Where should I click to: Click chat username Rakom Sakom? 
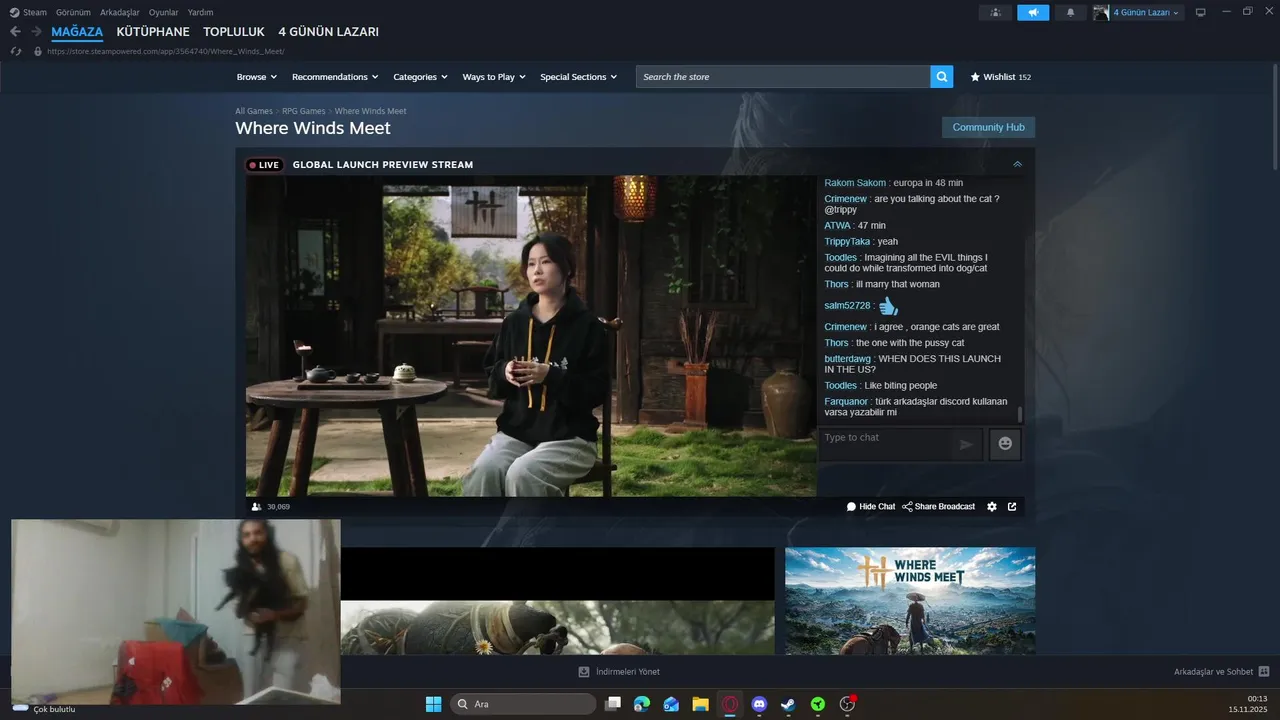tap(855, 183)
